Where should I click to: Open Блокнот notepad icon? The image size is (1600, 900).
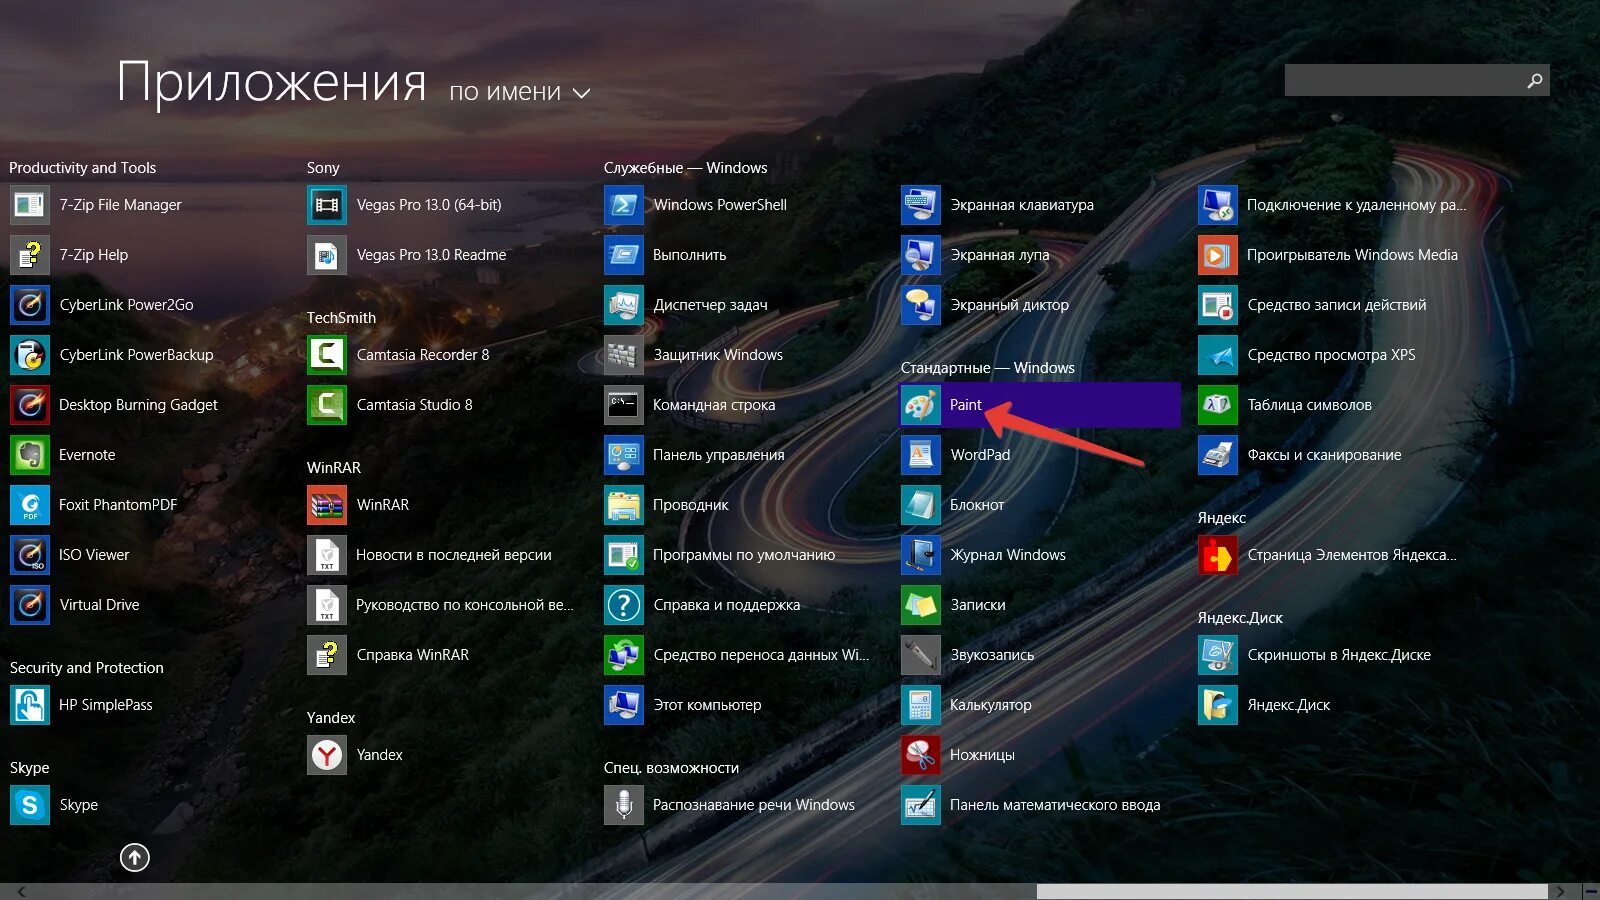(x=921, y=505)
